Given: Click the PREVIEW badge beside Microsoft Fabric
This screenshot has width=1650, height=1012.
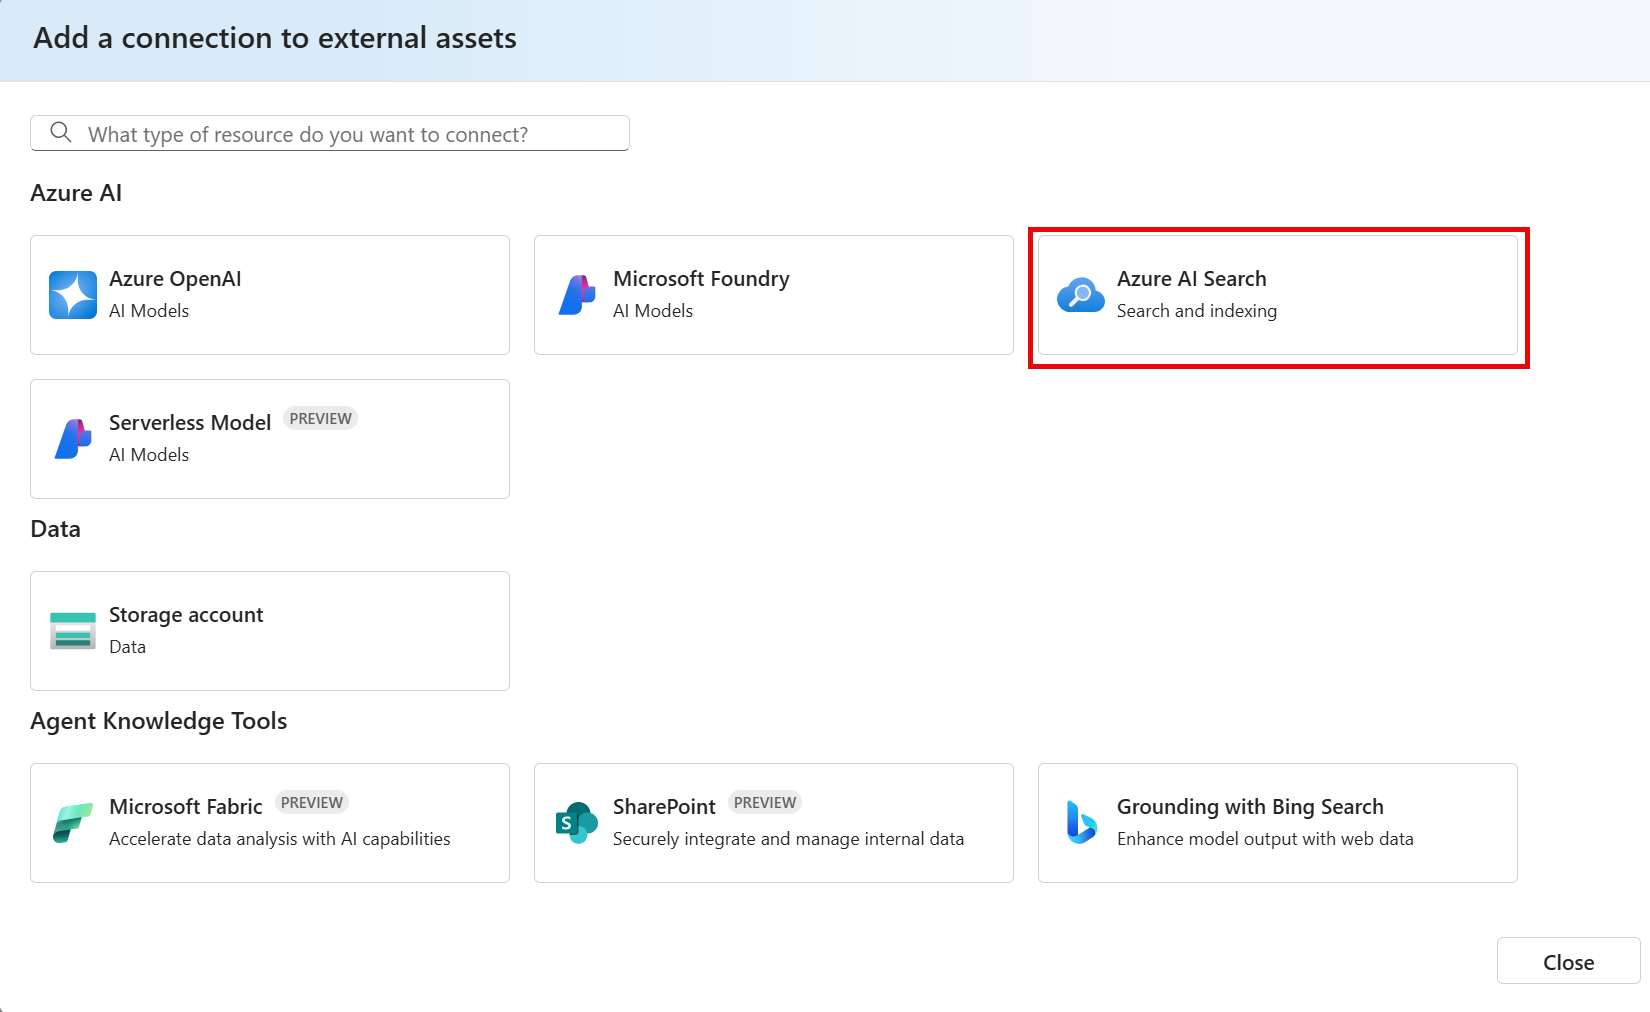Looking at the screenshot, I should [312, 803].
